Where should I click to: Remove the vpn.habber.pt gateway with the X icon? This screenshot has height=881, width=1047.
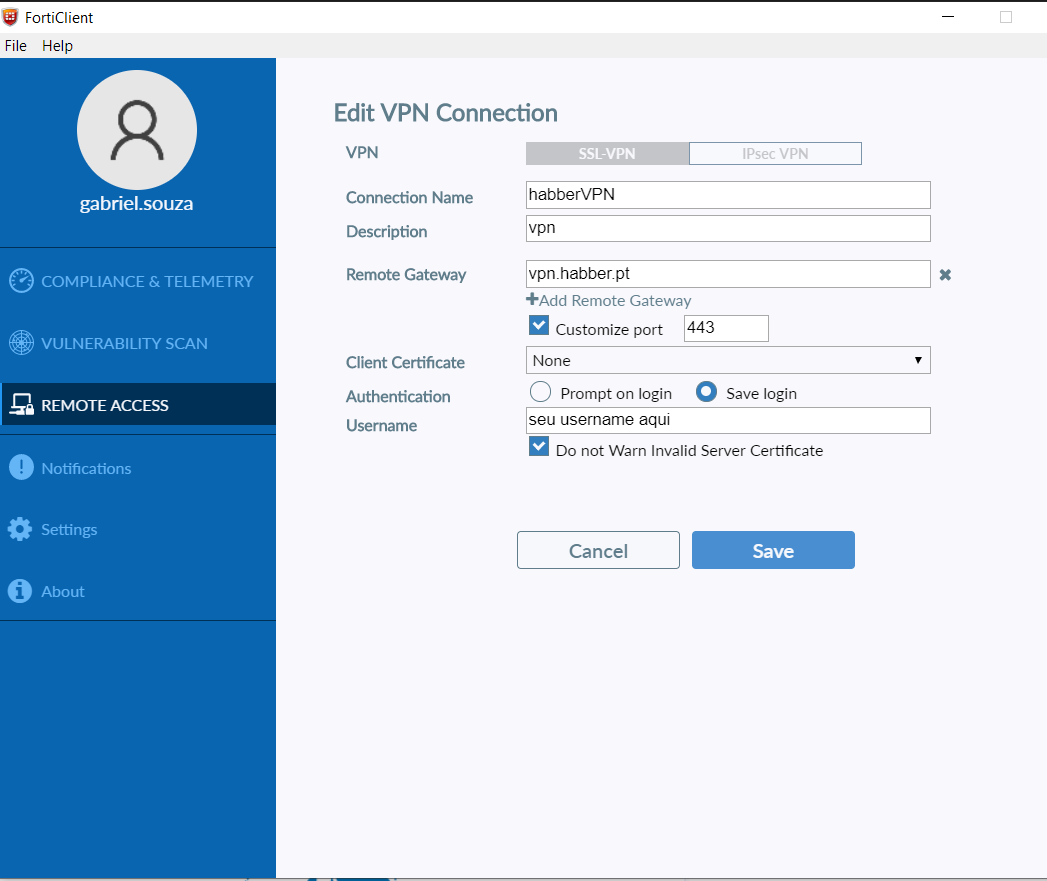[945, 275]
